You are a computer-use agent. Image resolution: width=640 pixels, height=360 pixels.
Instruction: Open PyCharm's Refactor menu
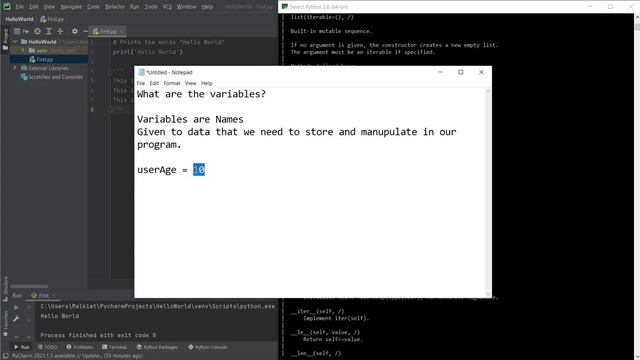[x=115, y=7]
